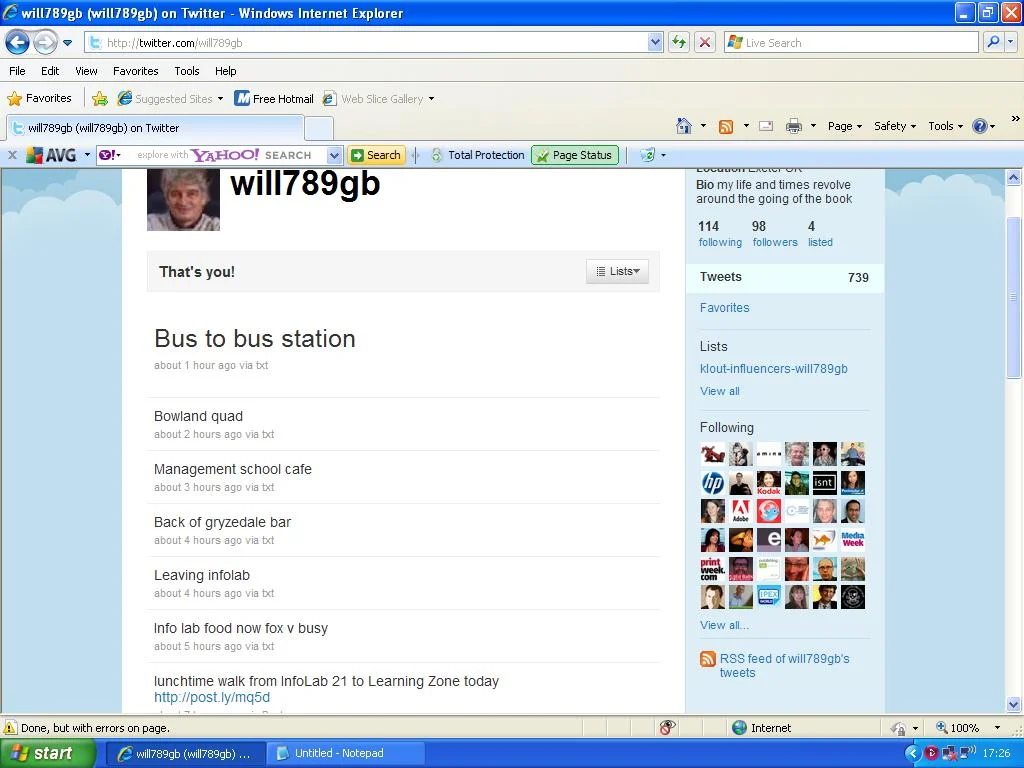Open the klout-influencers-will789gb list
Screen dimensions: 1024x768
click(x=773, y=369)
